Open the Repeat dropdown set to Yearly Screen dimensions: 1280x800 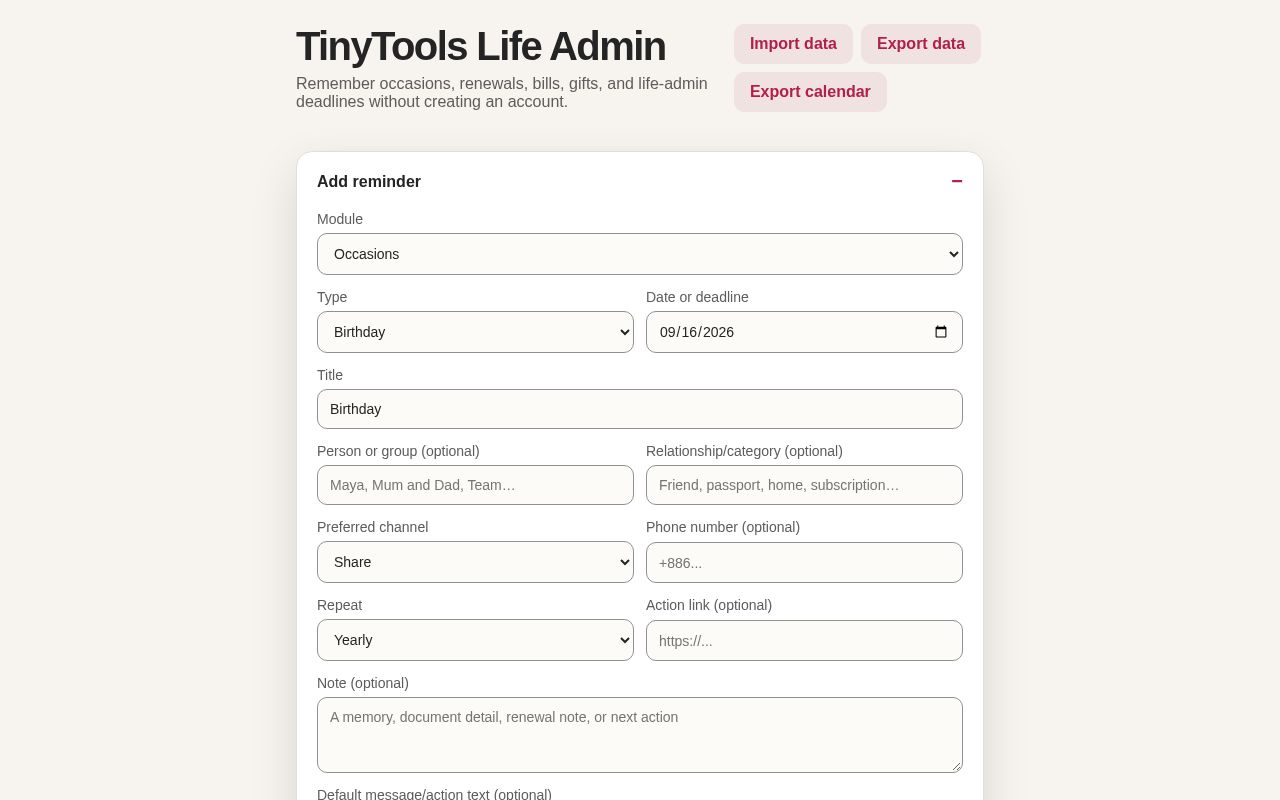click(x=475, y=640)
